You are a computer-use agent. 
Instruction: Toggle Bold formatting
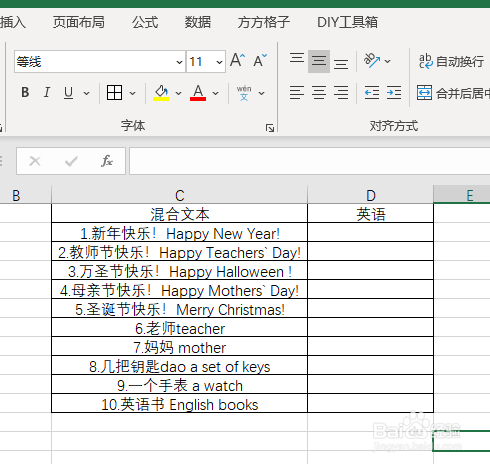[25, 92]
